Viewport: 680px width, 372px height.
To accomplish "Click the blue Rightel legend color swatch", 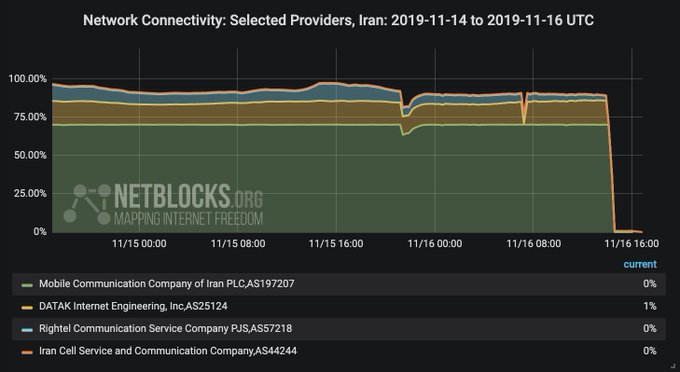I will (27, 330).
